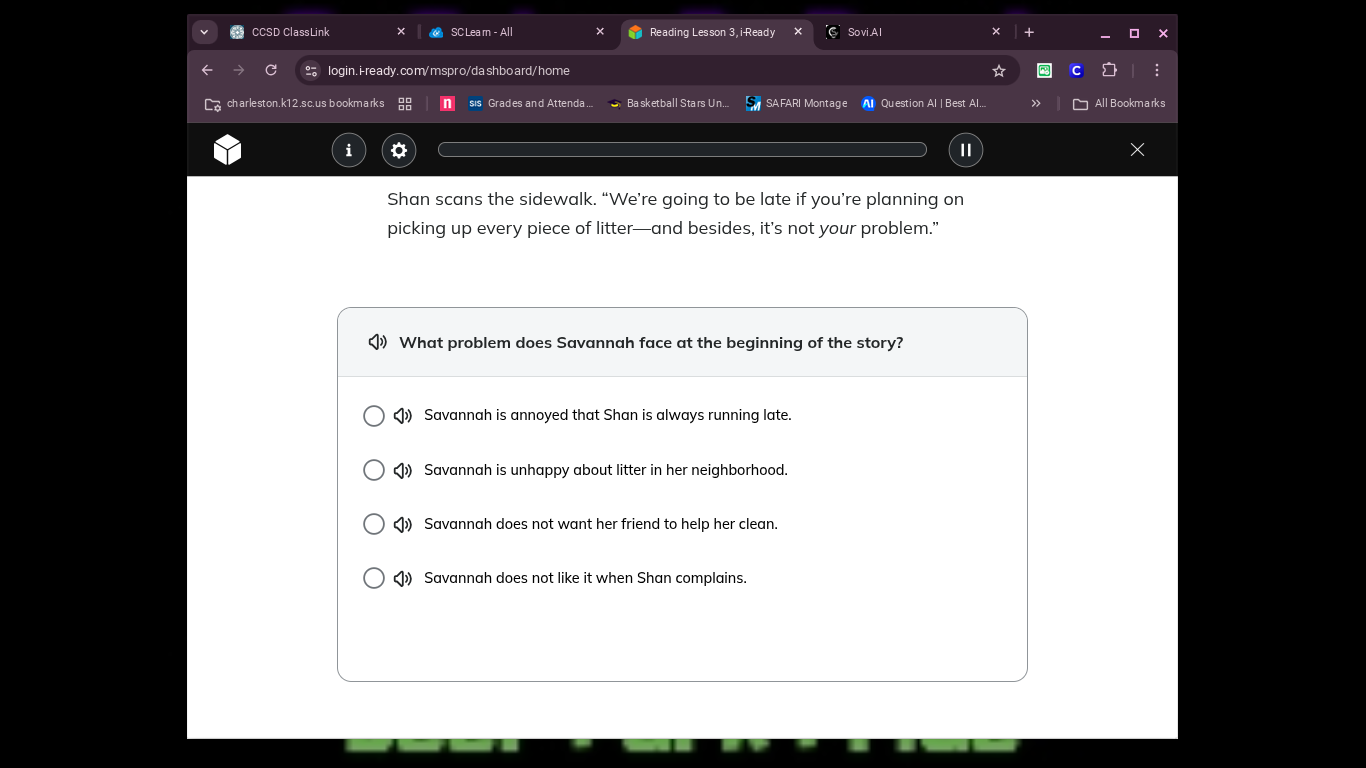
Task: Expand the Chrome tab search dropdown
Action: coord(204,32)
